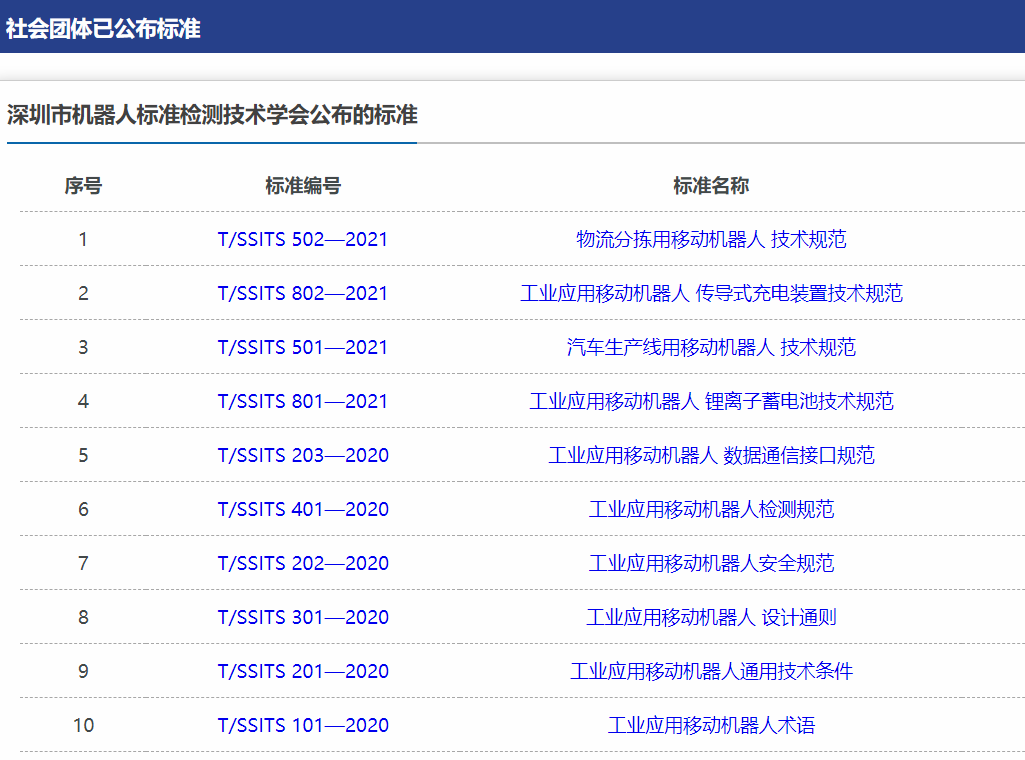Open standard number T/SSITS 301—2020
The image size is (1025, 760).
[303, 618]
